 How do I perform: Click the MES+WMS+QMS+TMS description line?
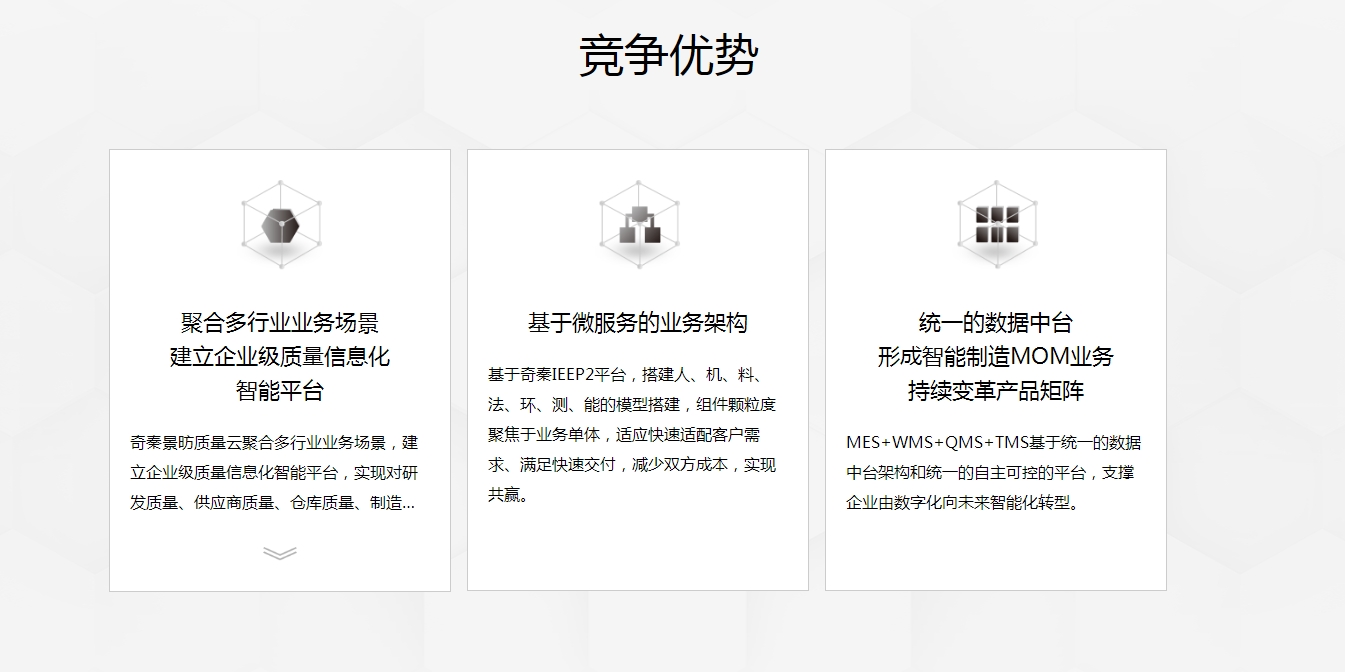pos(993,443)
